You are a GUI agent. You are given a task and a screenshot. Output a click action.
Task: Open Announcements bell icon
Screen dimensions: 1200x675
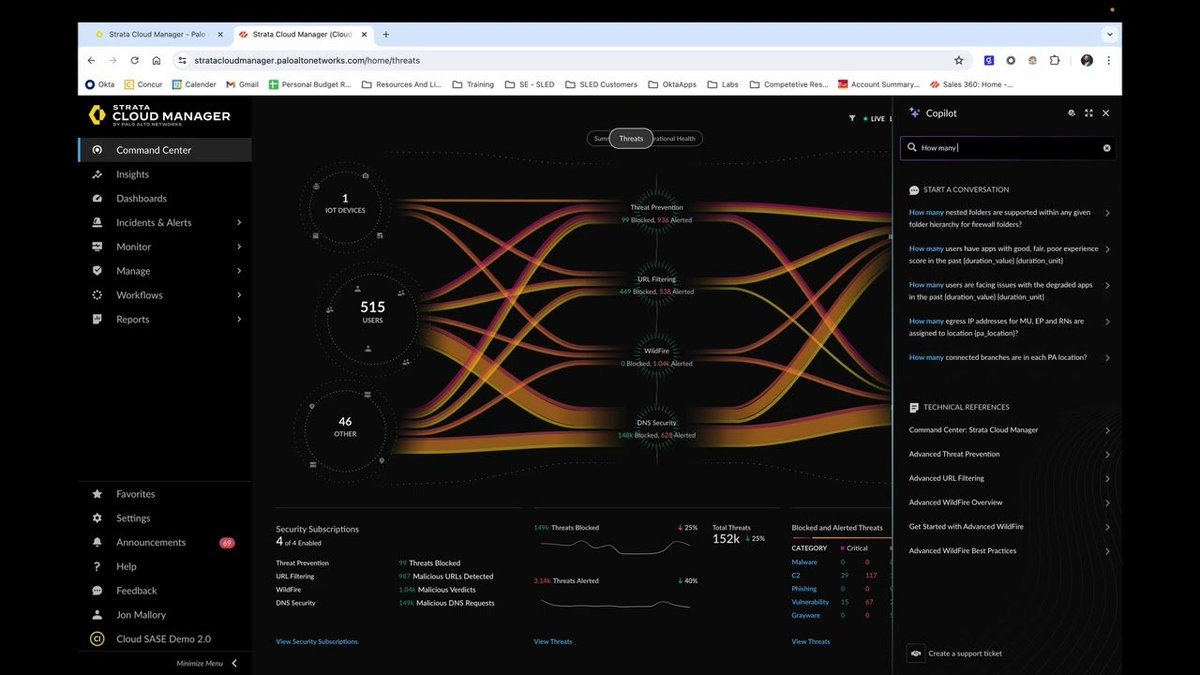[97, 542]
